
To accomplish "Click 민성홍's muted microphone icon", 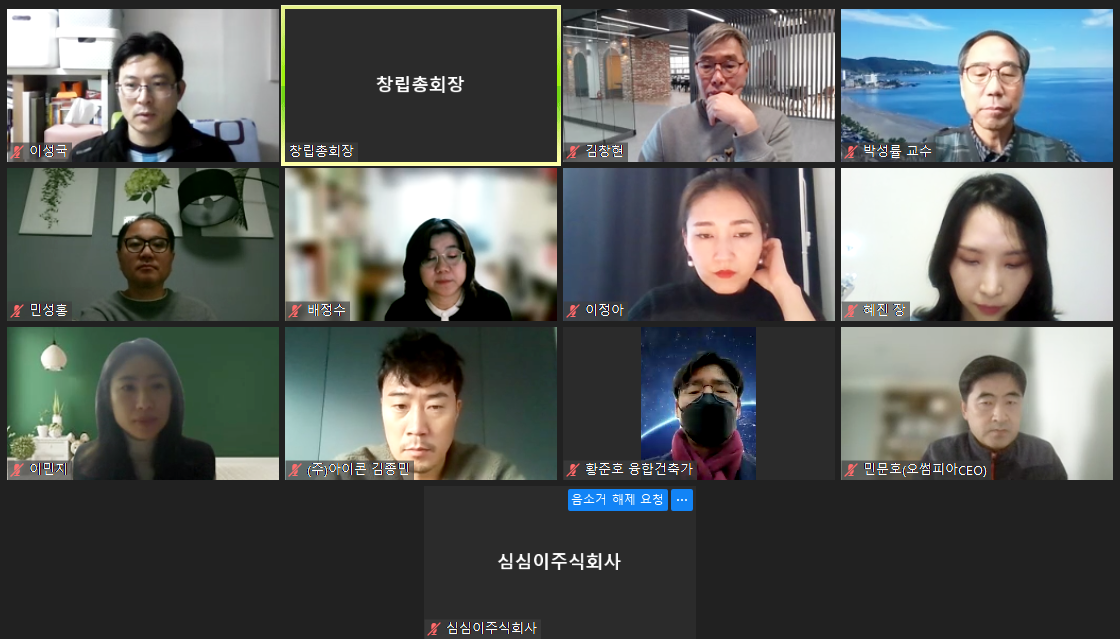I will [17, 311].
